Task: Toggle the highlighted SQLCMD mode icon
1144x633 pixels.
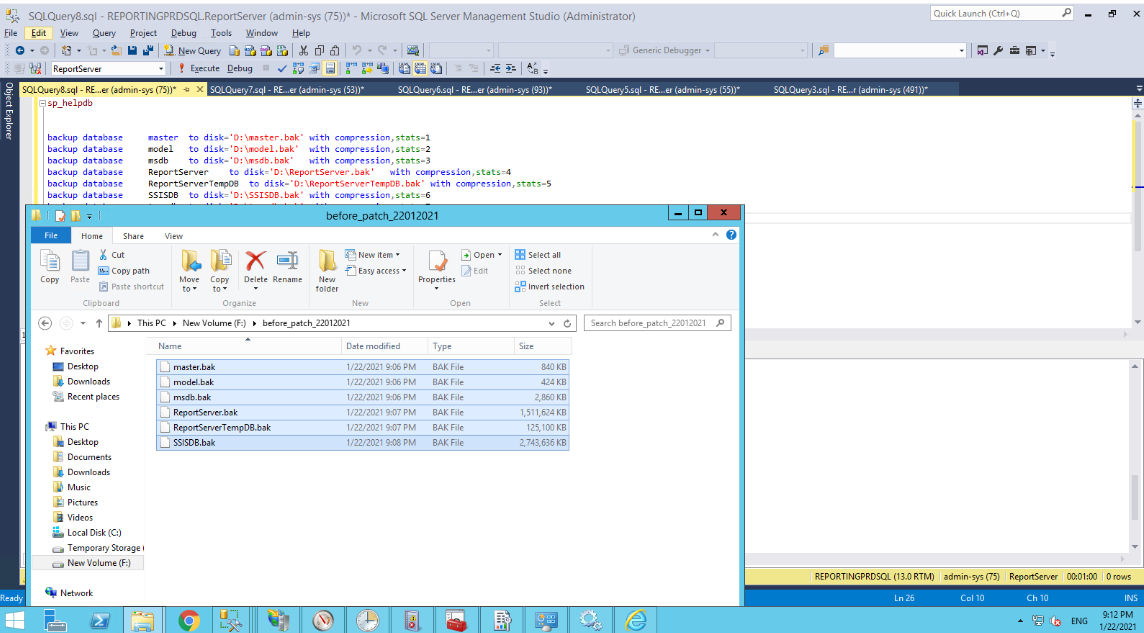Action: pos(331,69)
